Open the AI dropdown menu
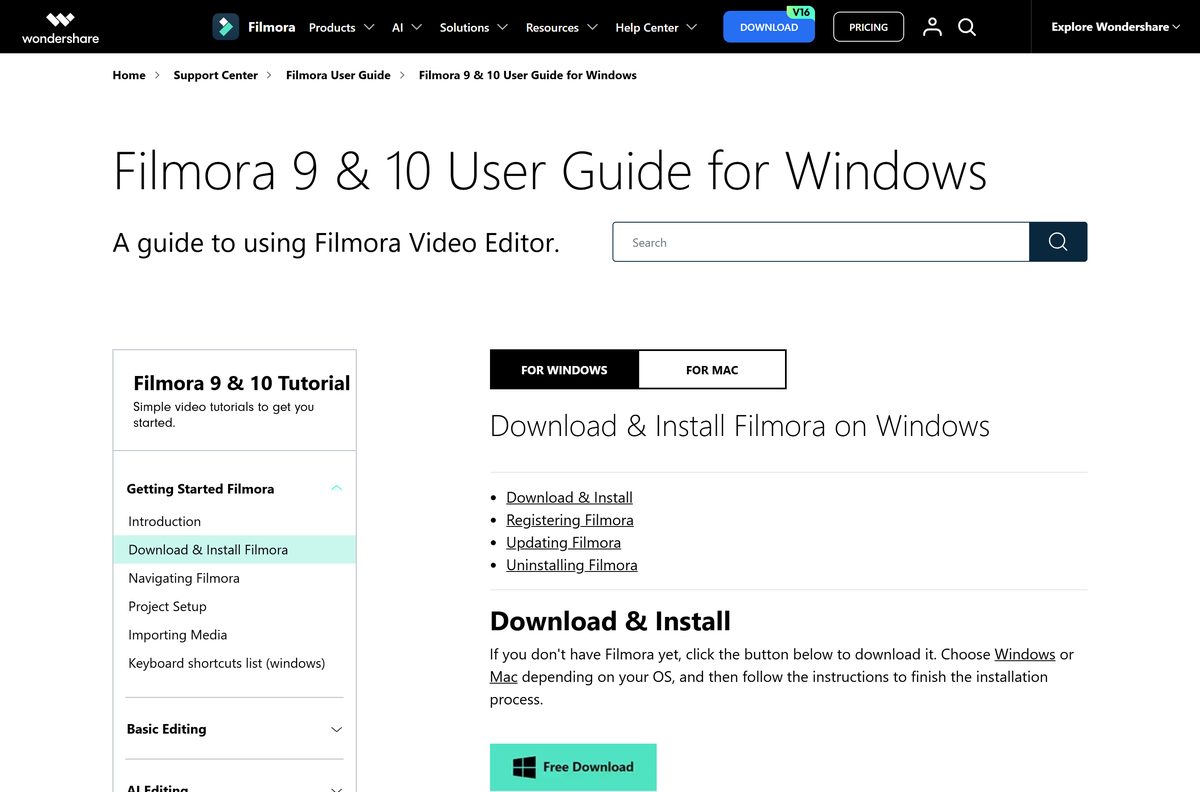 (x=407, y=27)
